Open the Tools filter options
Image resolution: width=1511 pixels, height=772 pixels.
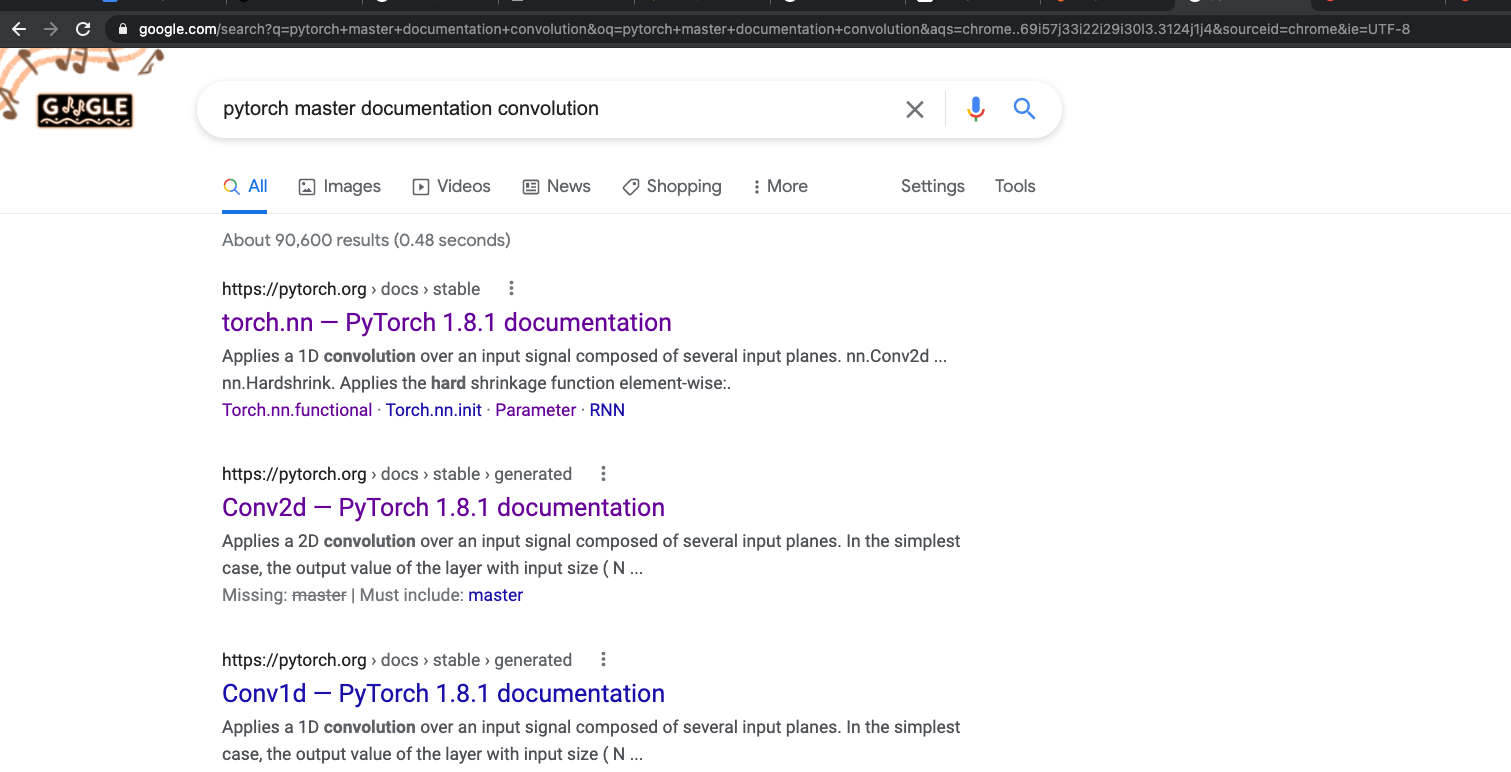pos(1014,186)
